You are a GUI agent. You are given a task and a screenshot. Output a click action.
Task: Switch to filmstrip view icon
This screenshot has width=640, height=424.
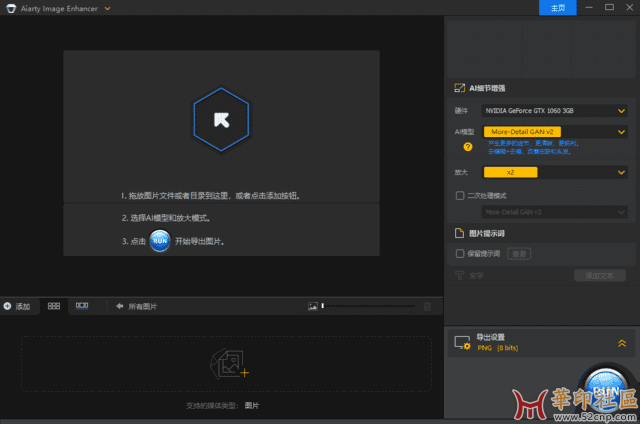click(83, 306)
